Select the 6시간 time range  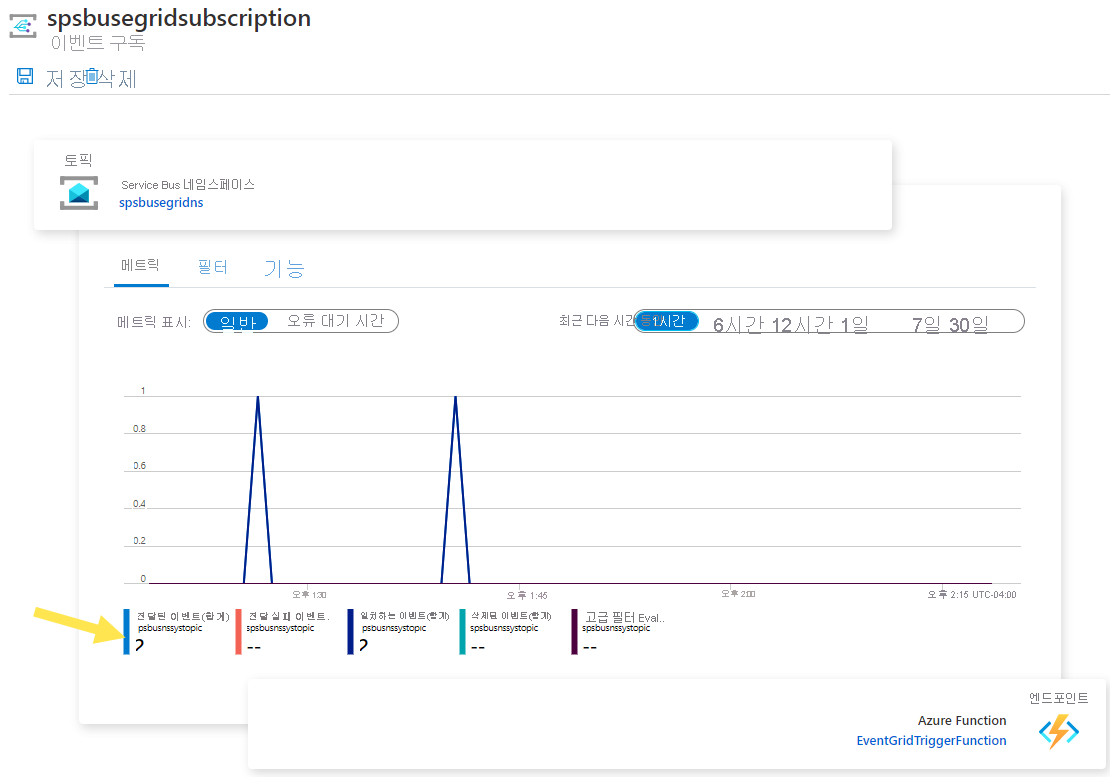738,324
